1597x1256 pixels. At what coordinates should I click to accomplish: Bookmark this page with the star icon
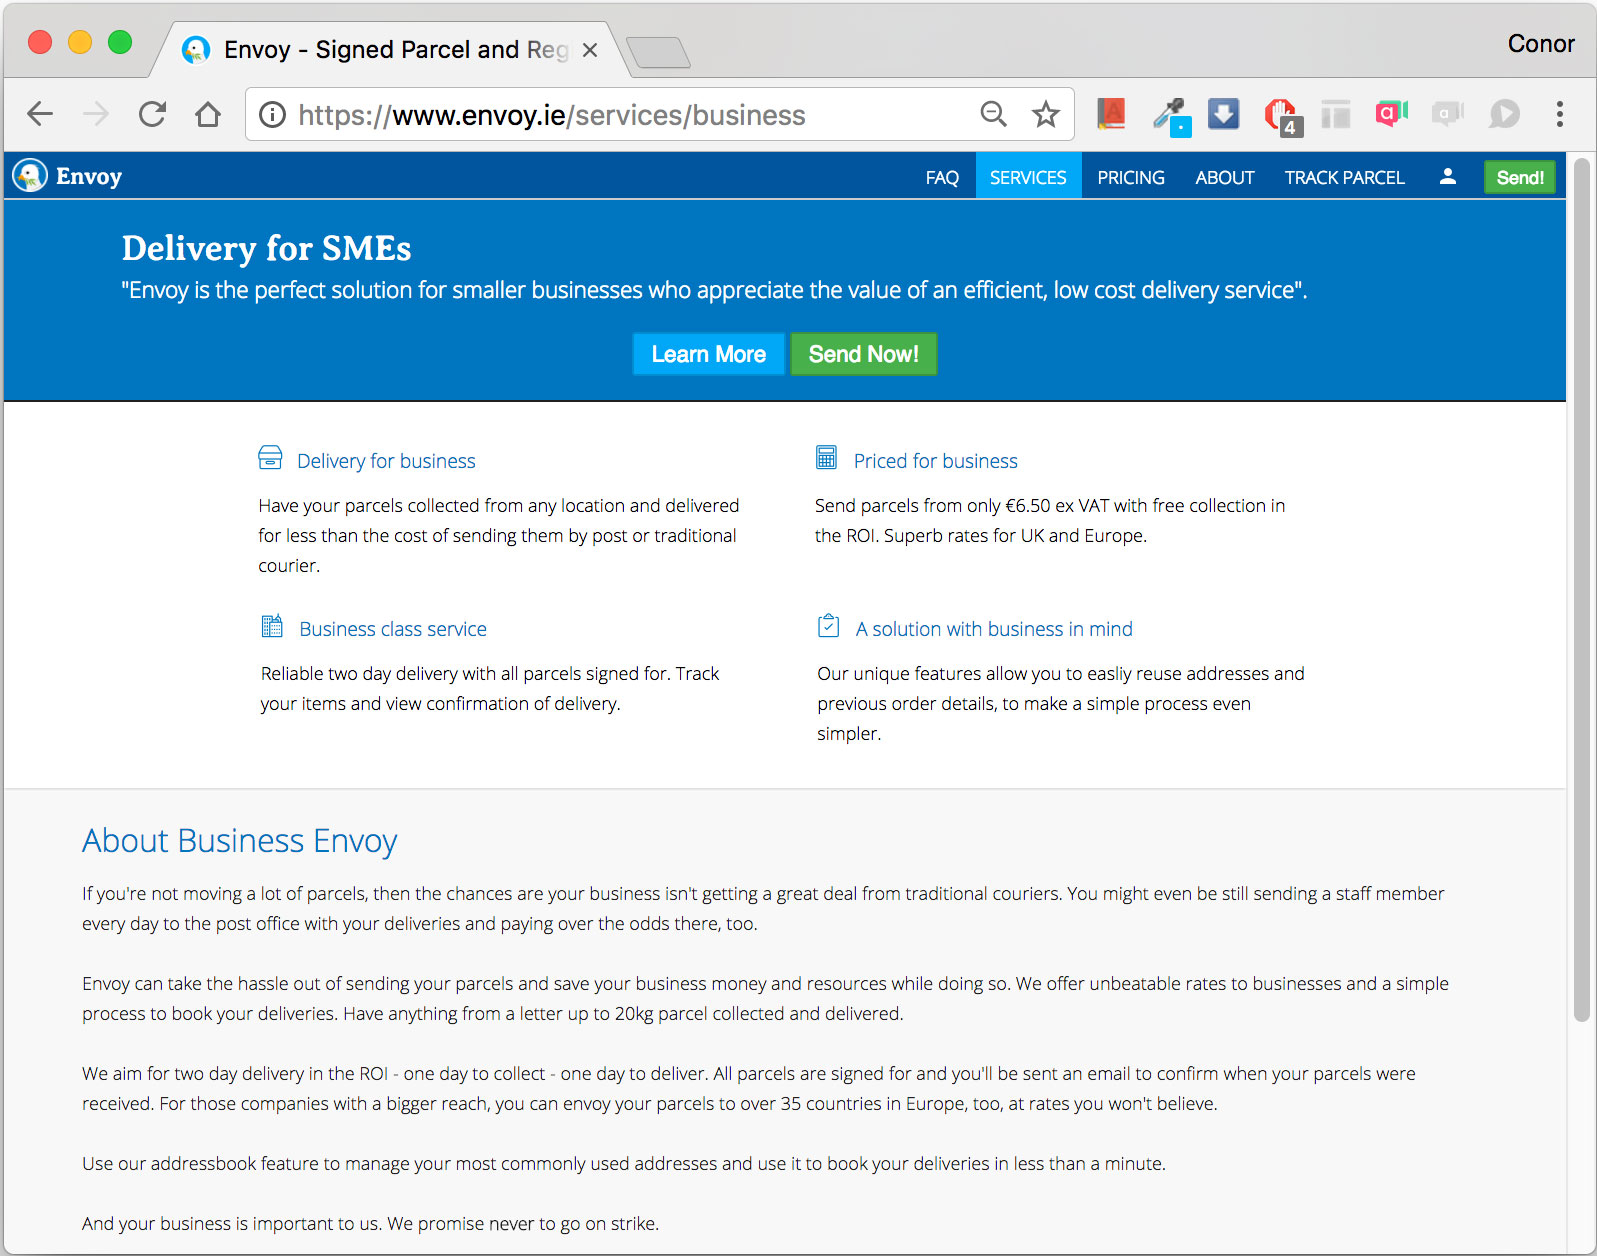1046,114
